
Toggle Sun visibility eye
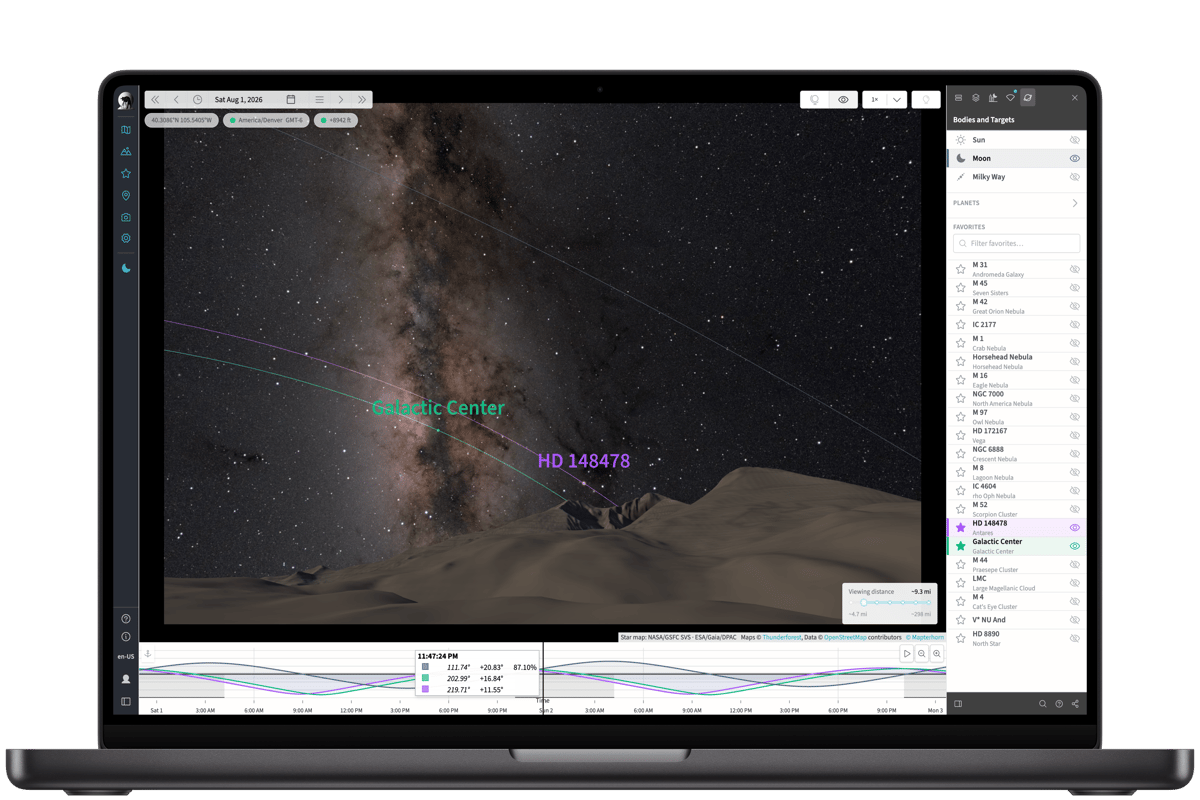tap(1075, 140)
